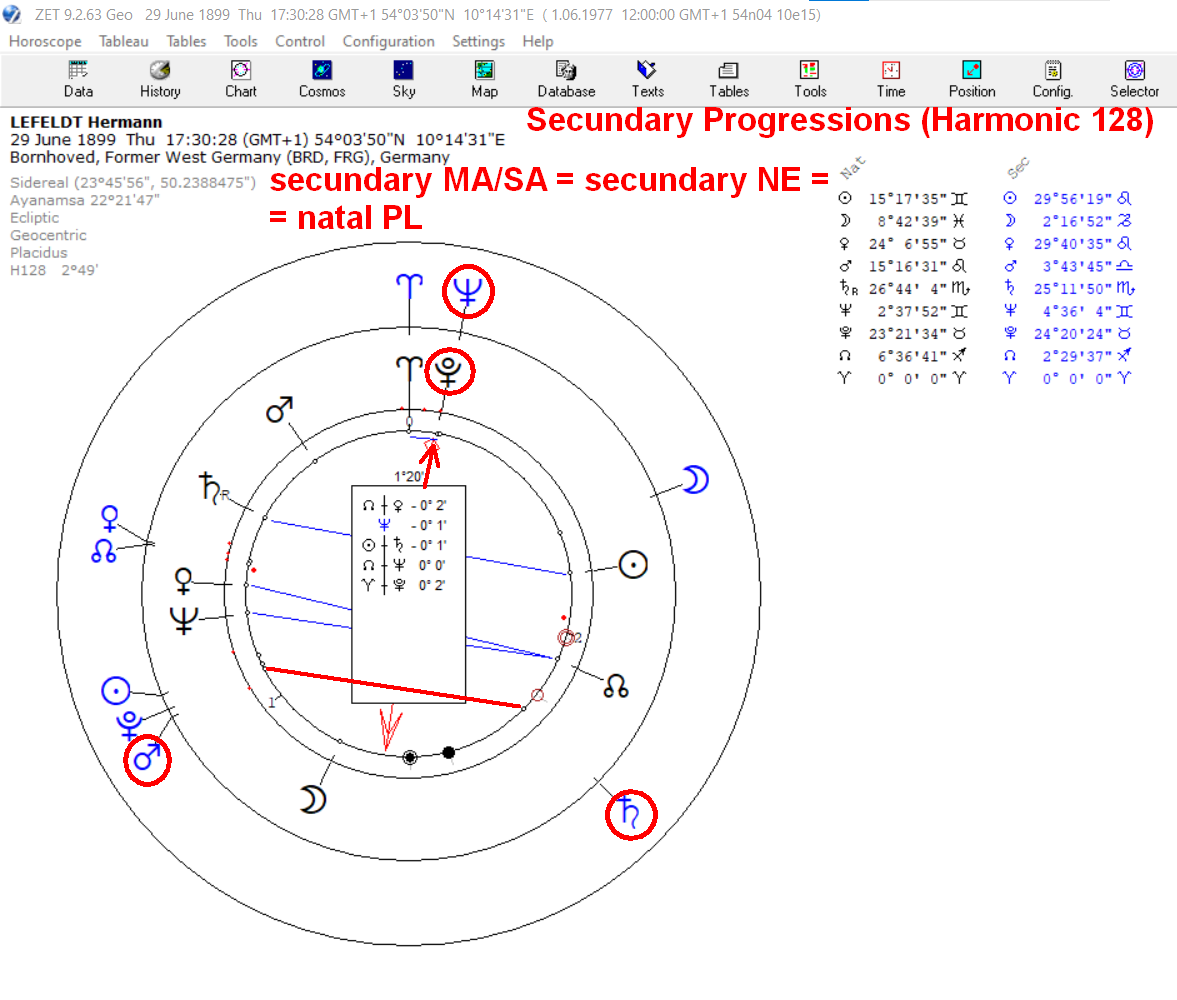This screenshot has height=1000, width=1177.
Task: Click the black North Node glyph
Action: click(616, 686)
